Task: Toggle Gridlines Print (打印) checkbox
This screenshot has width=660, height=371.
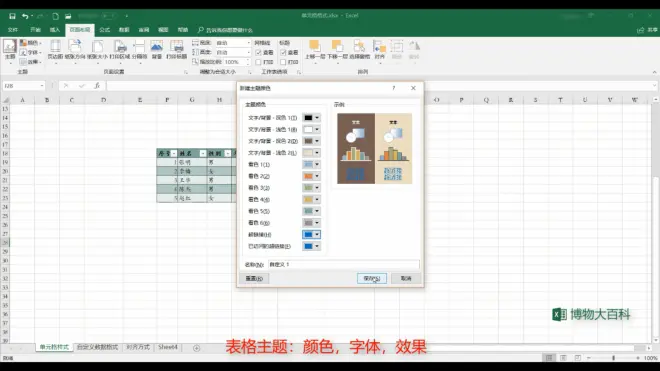Action: 258,62
